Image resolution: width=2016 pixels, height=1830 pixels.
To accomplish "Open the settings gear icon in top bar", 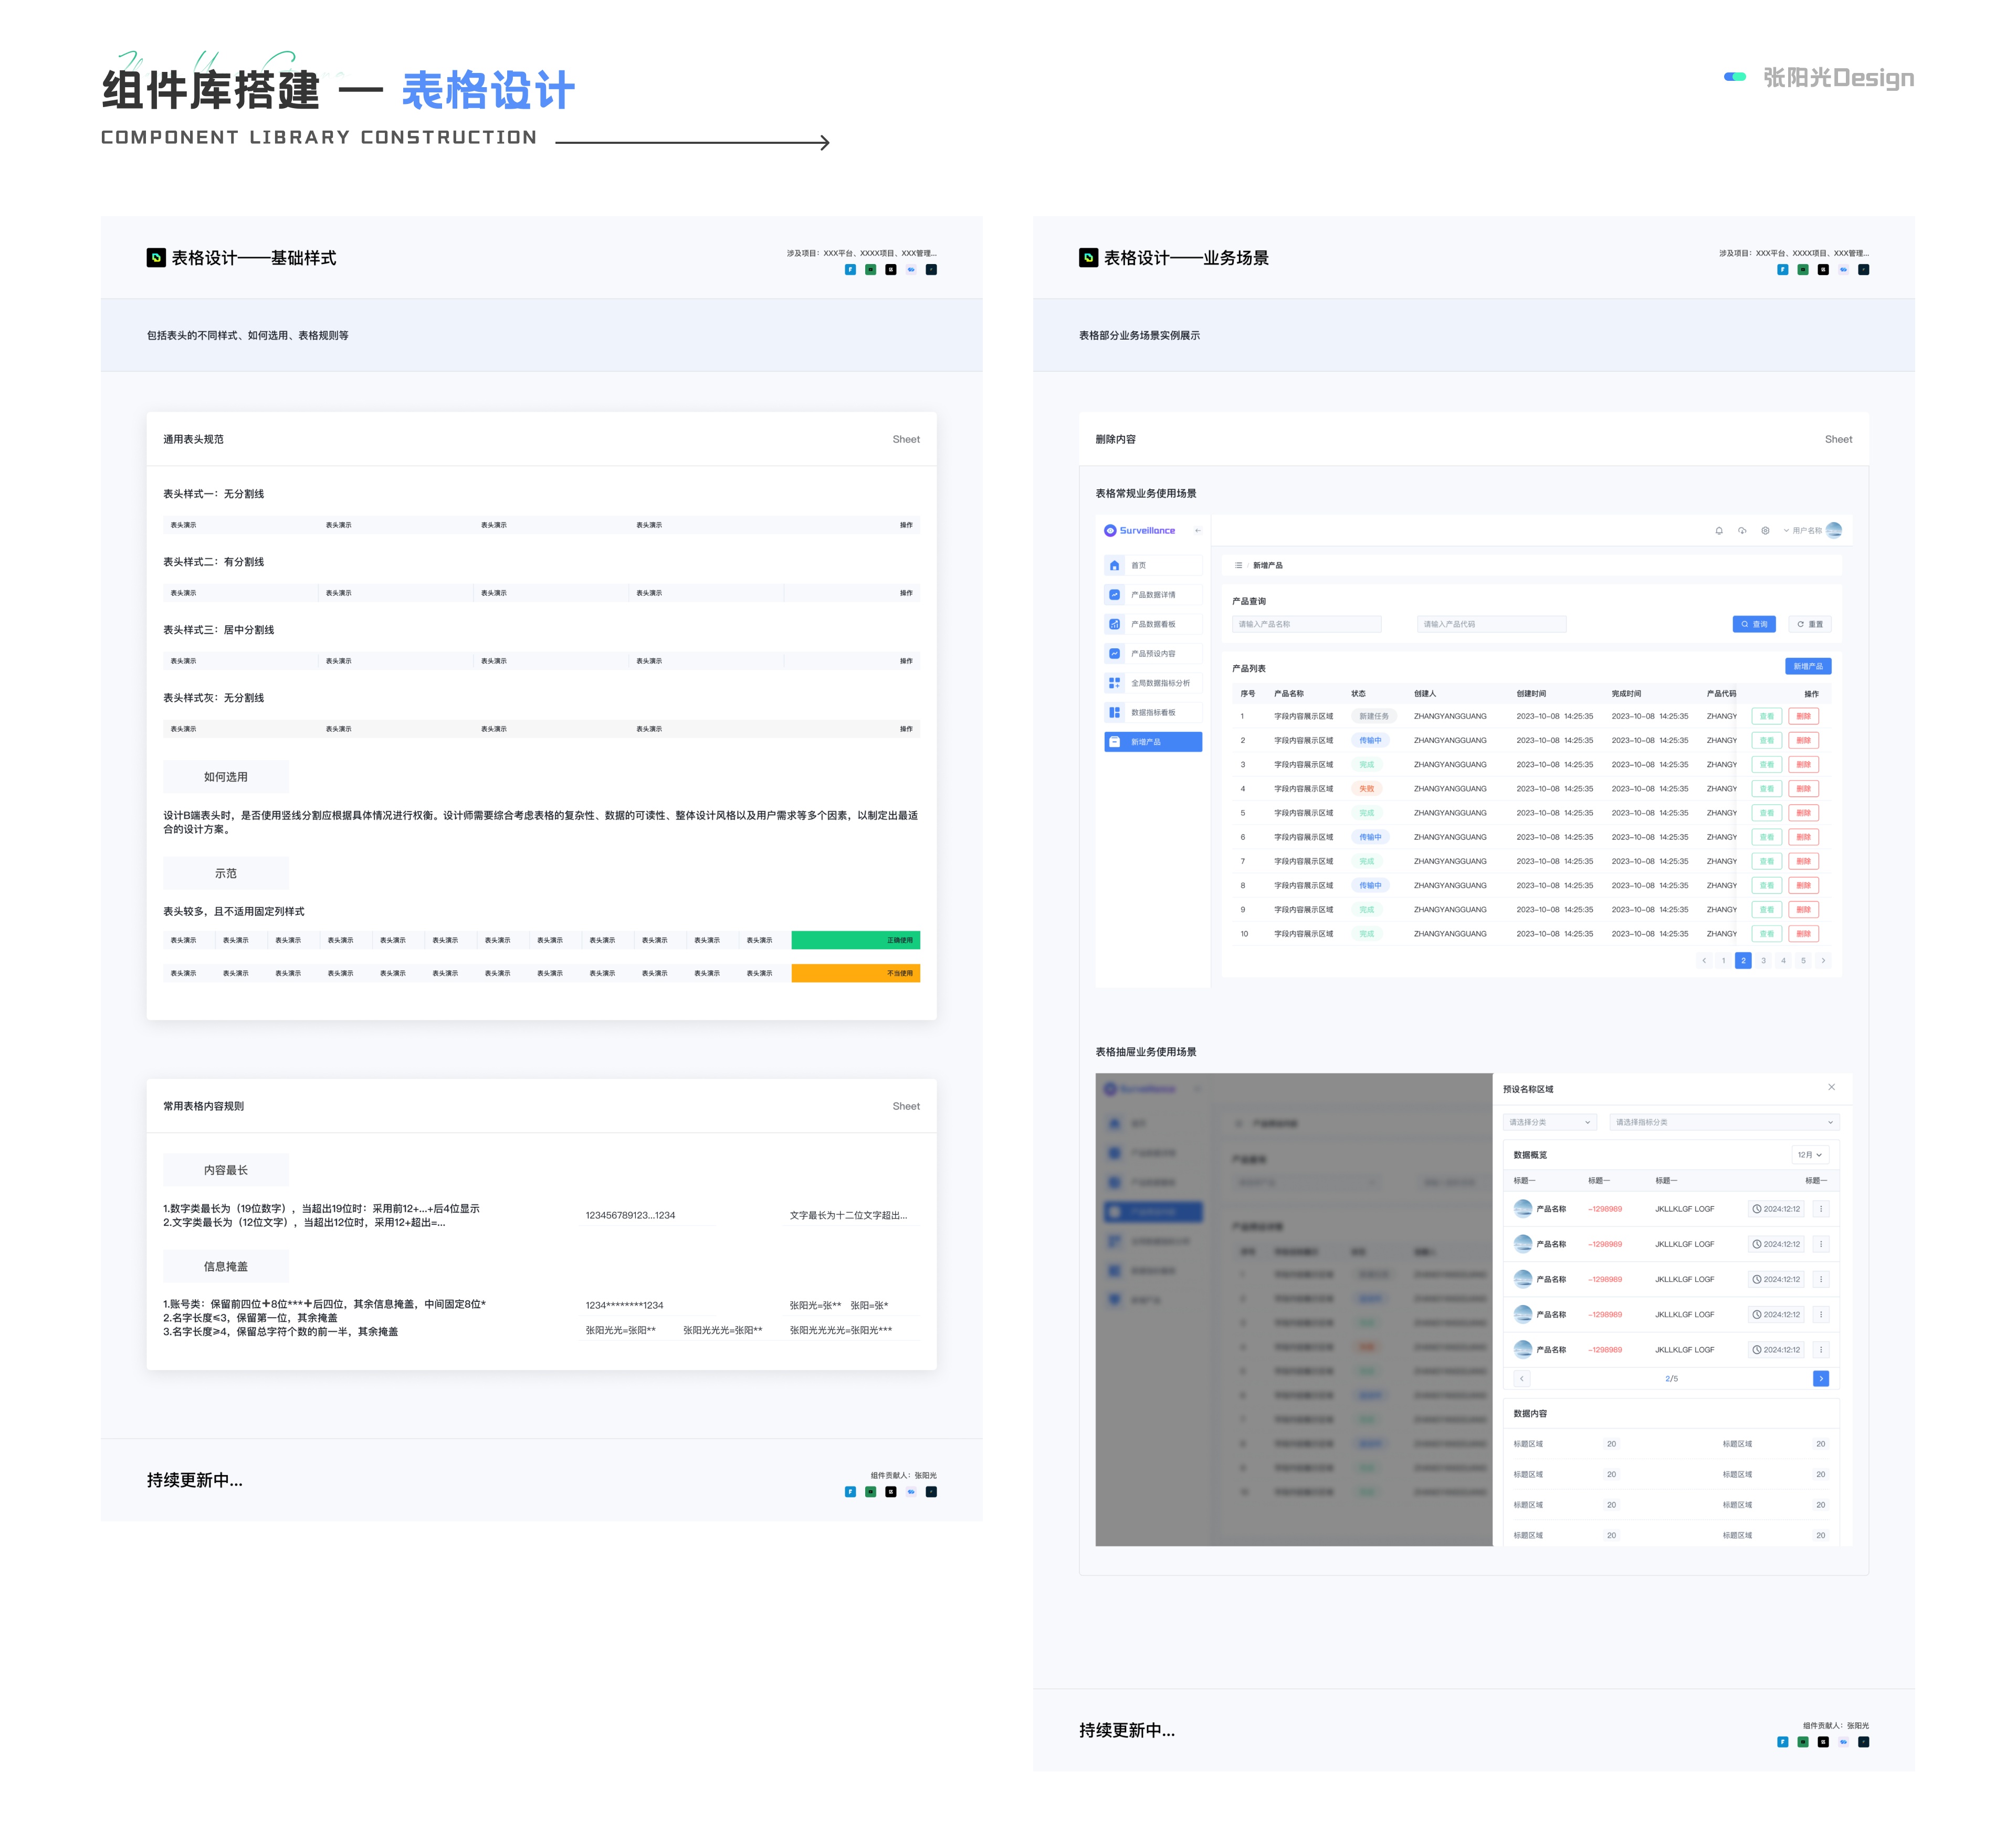I will pos(1765,531).
